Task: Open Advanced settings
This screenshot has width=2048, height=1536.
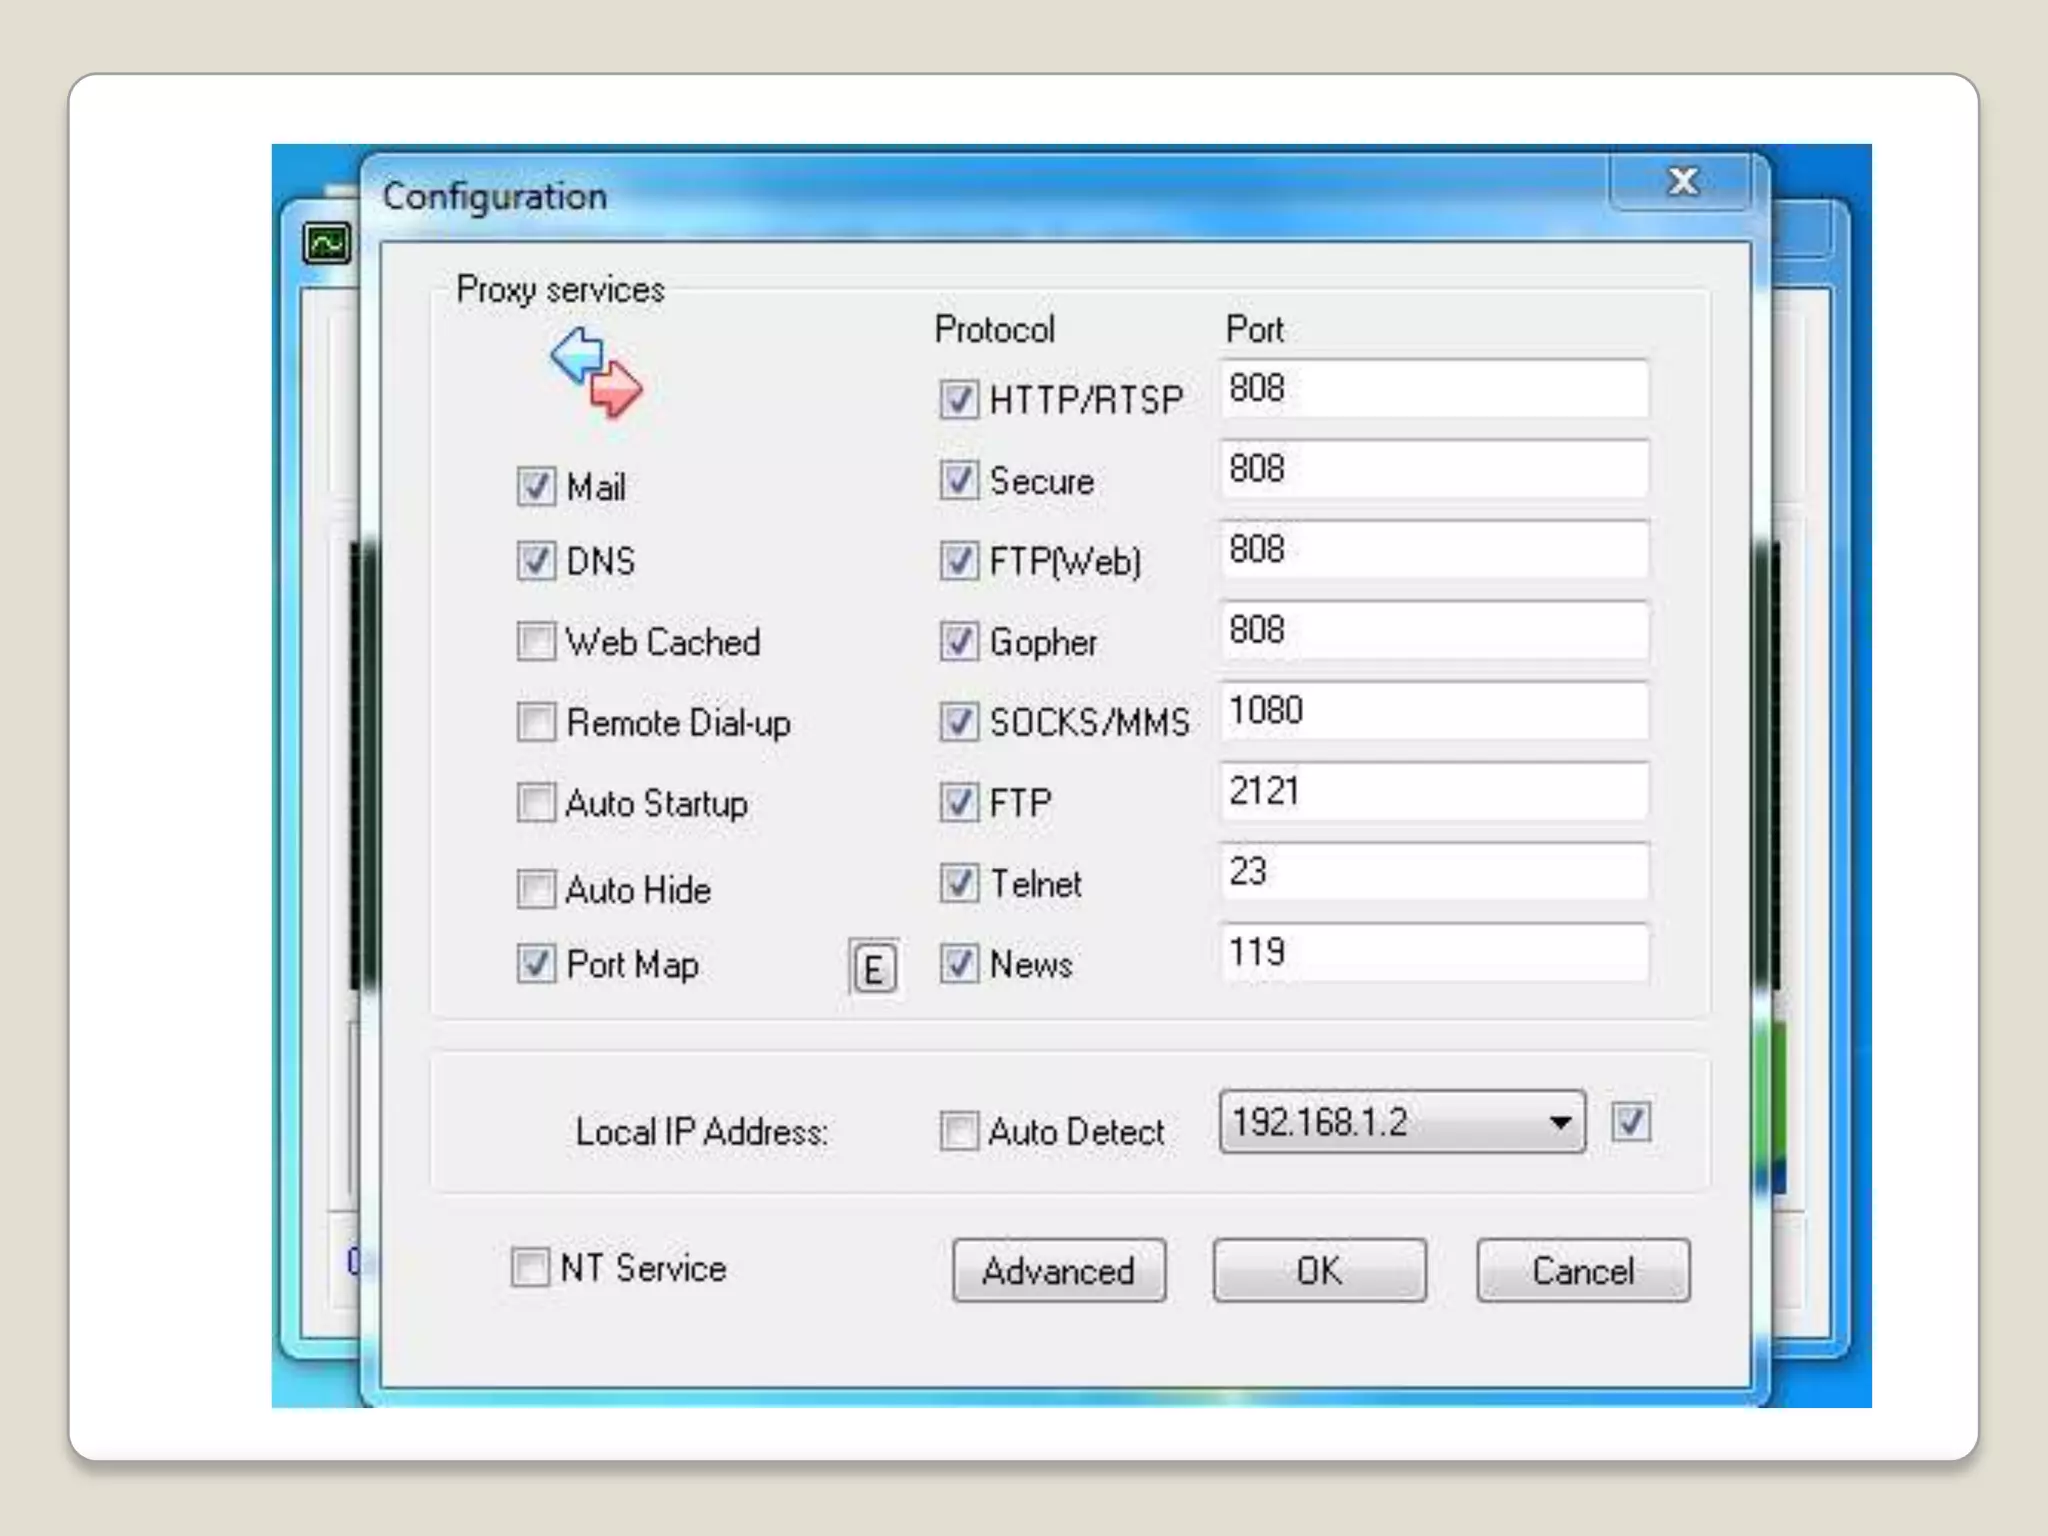Action: click(x=1059, y=1271)
